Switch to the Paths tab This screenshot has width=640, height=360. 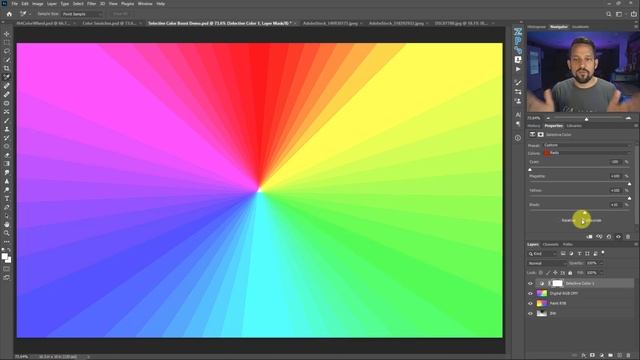point(568,244)
